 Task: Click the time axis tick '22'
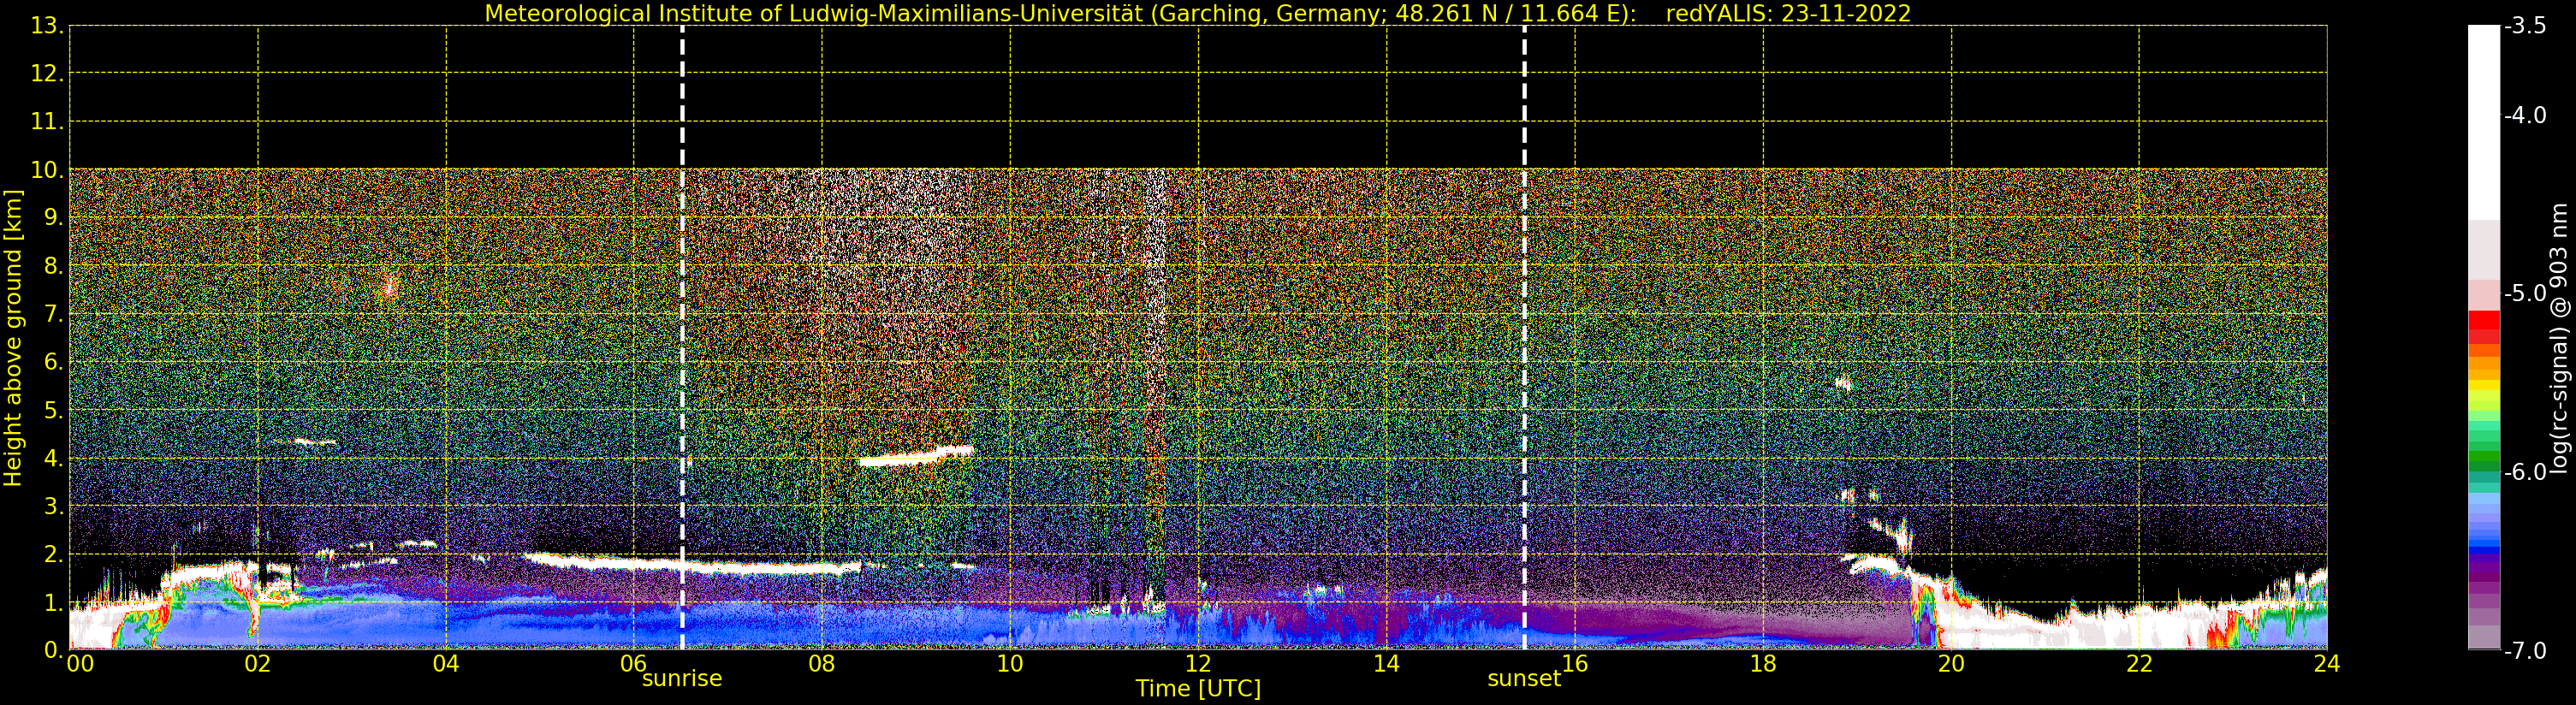coord(2139,664)
